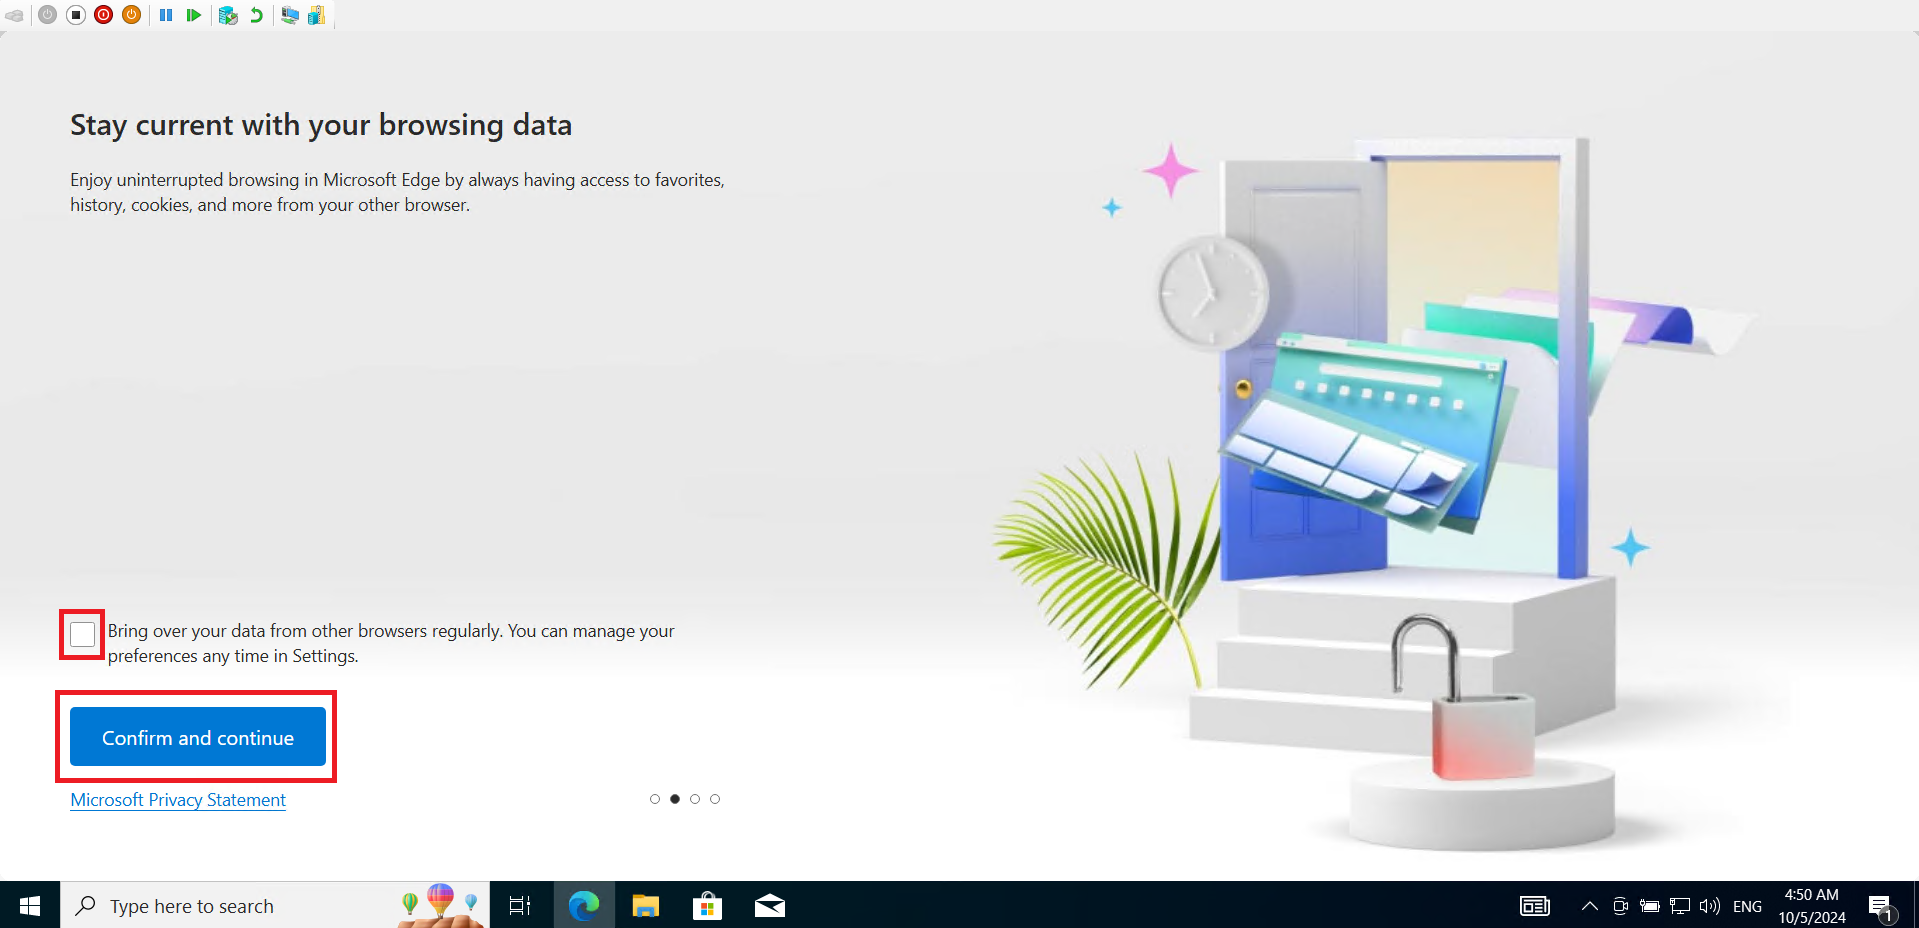
Task: Click the network connection tray icon
Action: pyautogui.click(x=1680, y=906)
